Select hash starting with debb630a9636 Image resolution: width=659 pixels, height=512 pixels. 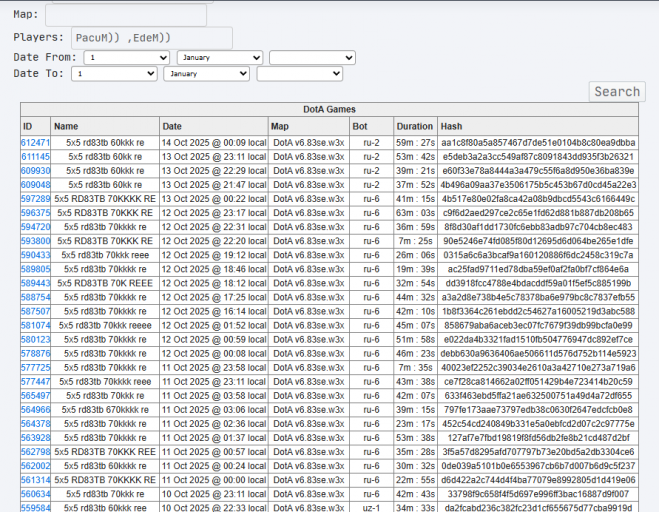click(538, 354)
